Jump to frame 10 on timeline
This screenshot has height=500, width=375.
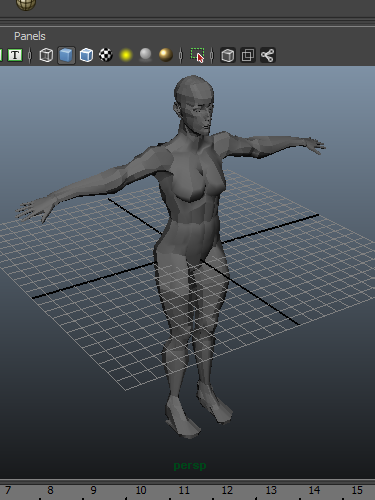point(141,490)
